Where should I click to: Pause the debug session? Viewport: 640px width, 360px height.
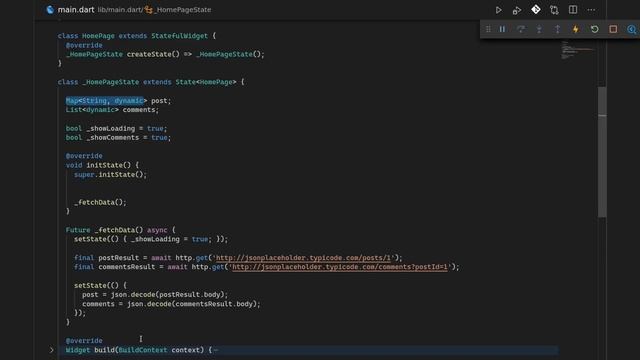(502, 29)
